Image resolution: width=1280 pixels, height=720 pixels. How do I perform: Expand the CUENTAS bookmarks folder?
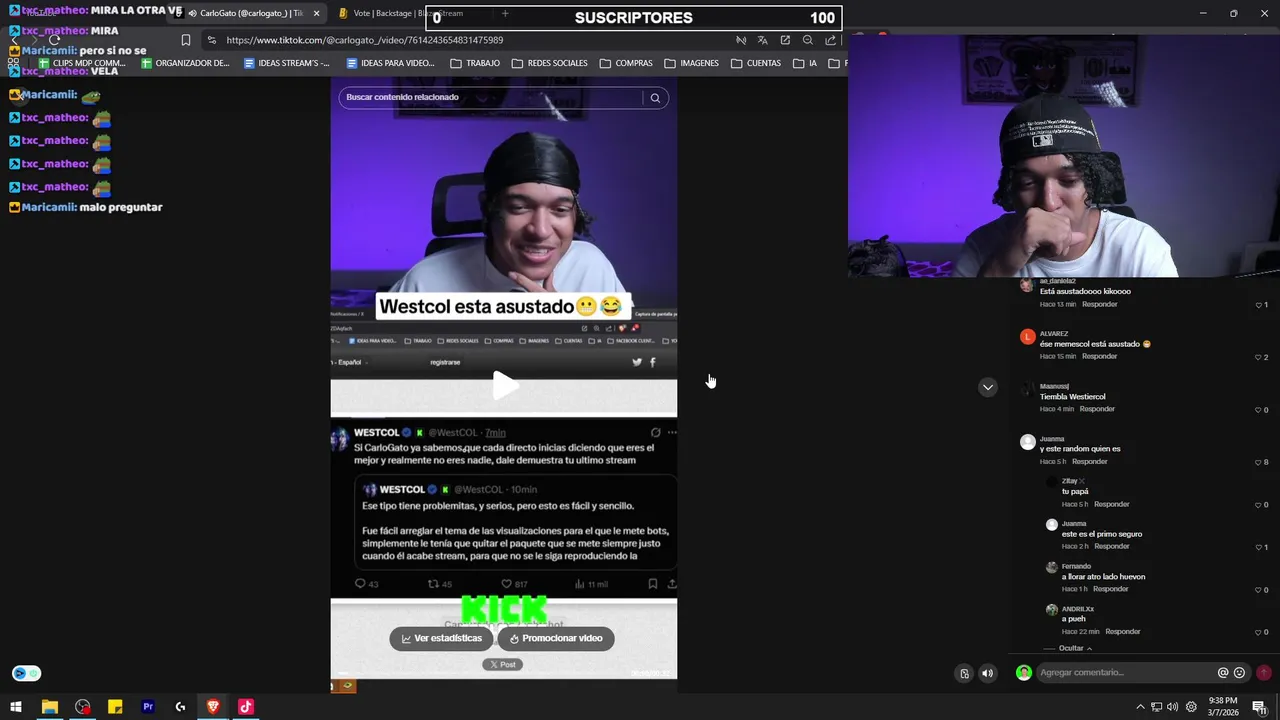(756, 63)
